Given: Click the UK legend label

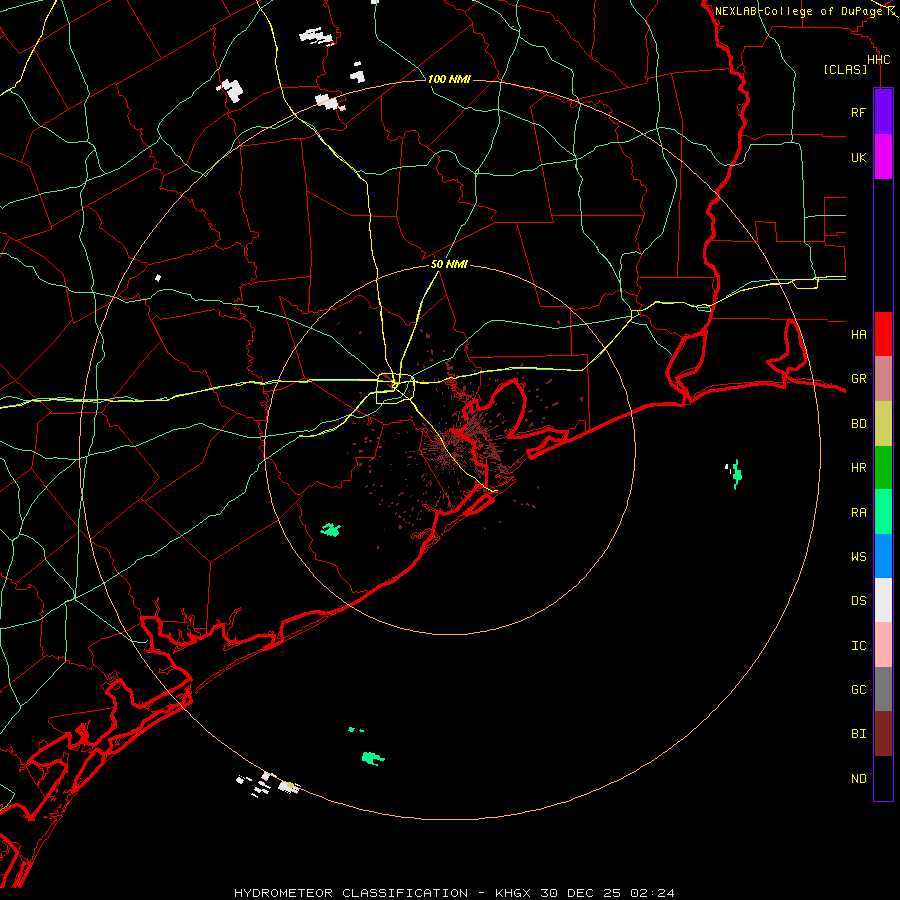Looking at the screenshot, I should [858, 157].
